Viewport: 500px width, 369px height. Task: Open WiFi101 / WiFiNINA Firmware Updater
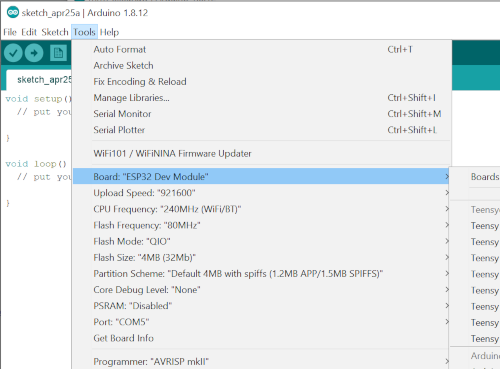pos(261,153)
